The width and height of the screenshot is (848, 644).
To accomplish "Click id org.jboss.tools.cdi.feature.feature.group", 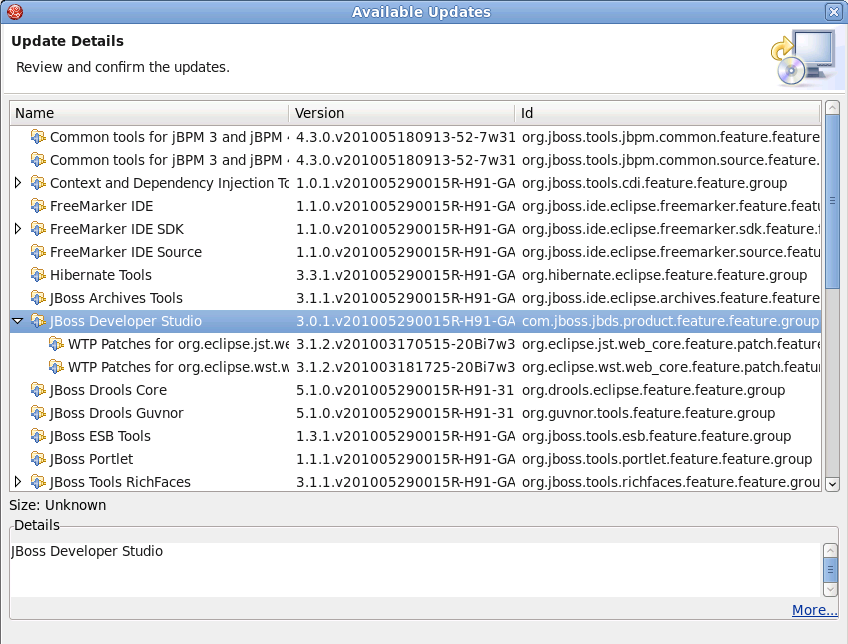I will [654, 183].
